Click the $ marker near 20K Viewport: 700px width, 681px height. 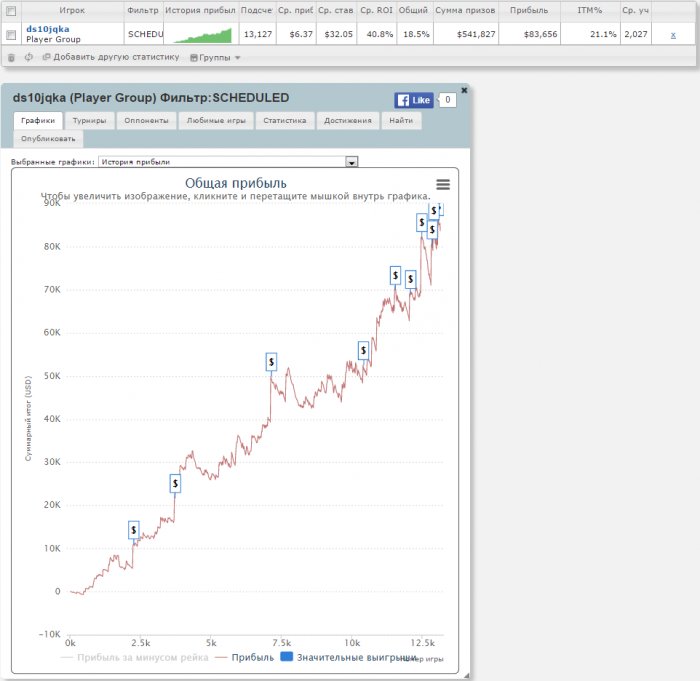click(x=175, y=483)
